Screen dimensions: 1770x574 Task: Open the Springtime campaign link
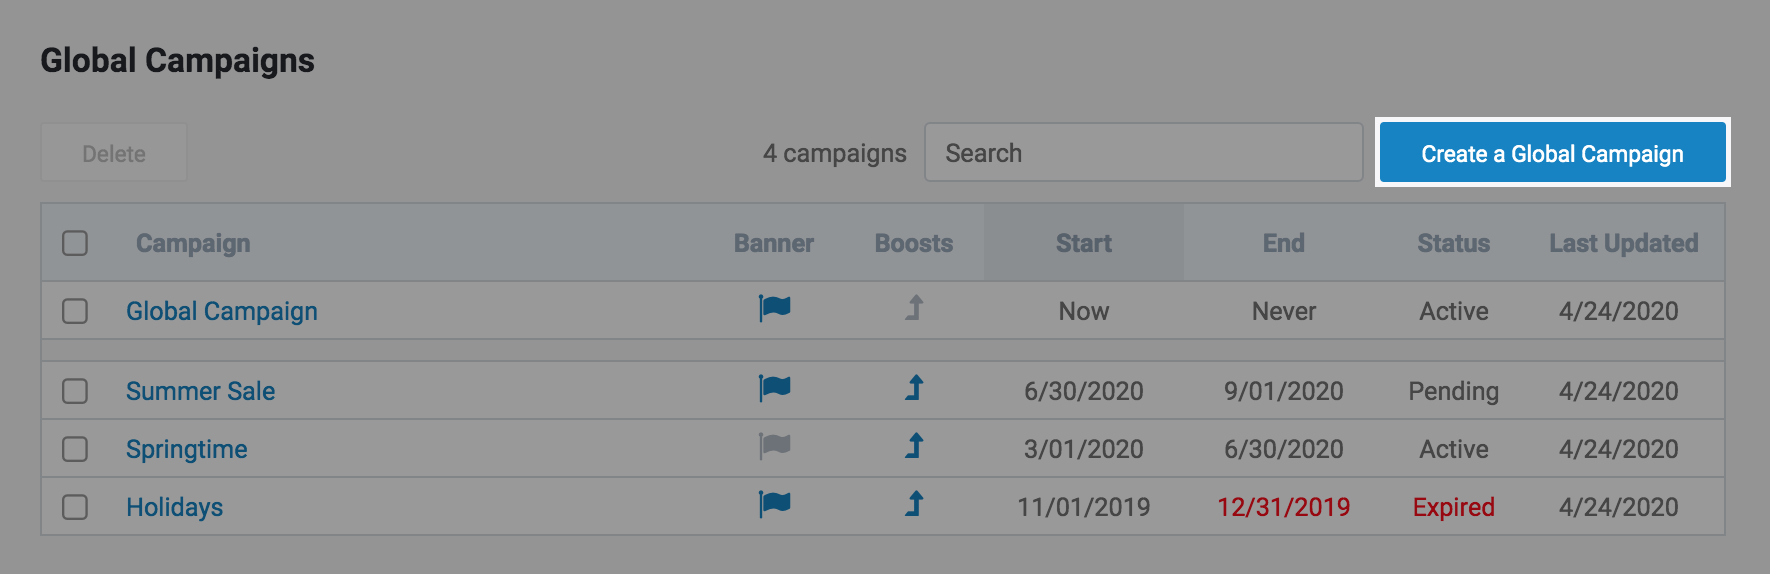point(187,449)
